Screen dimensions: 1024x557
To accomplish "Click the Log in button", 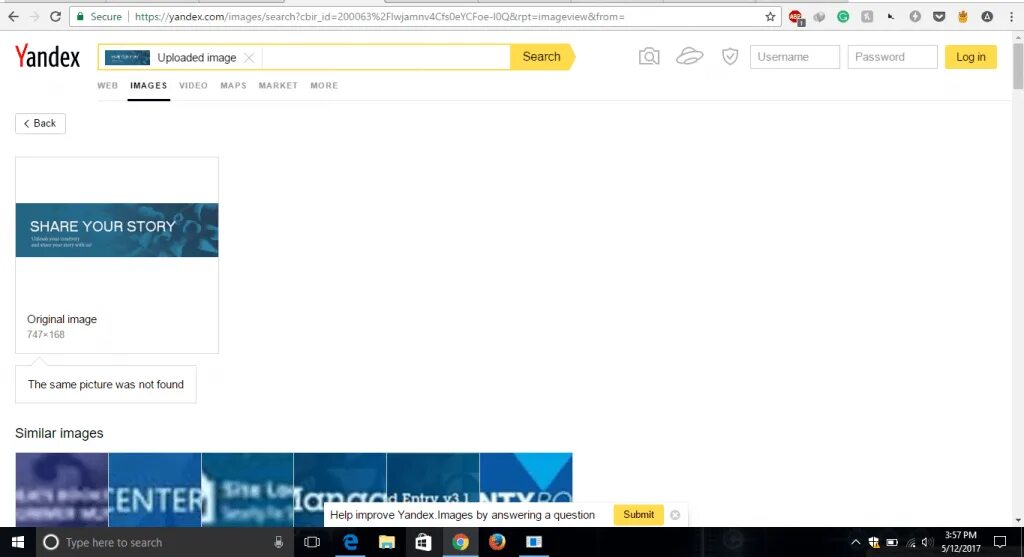I will click(970, 57).
